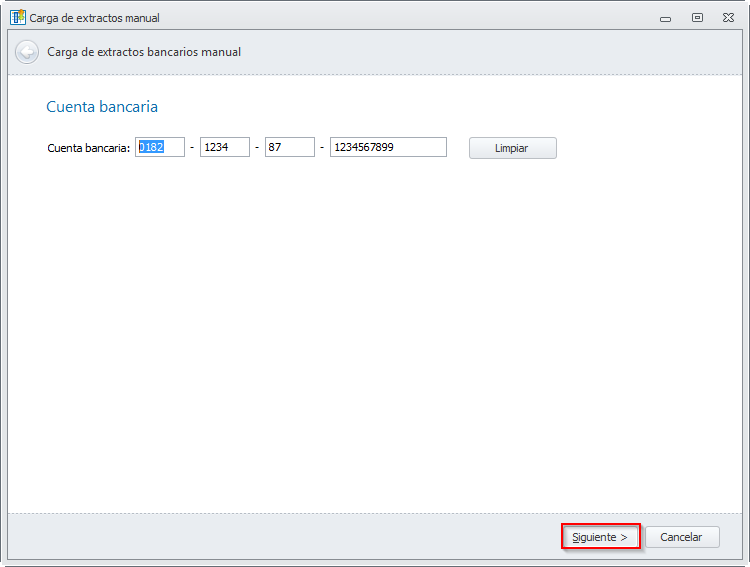Screen dimensions: 750x567
Task: Minimize the Carga de extractos manual window
Action: [665, 19]
